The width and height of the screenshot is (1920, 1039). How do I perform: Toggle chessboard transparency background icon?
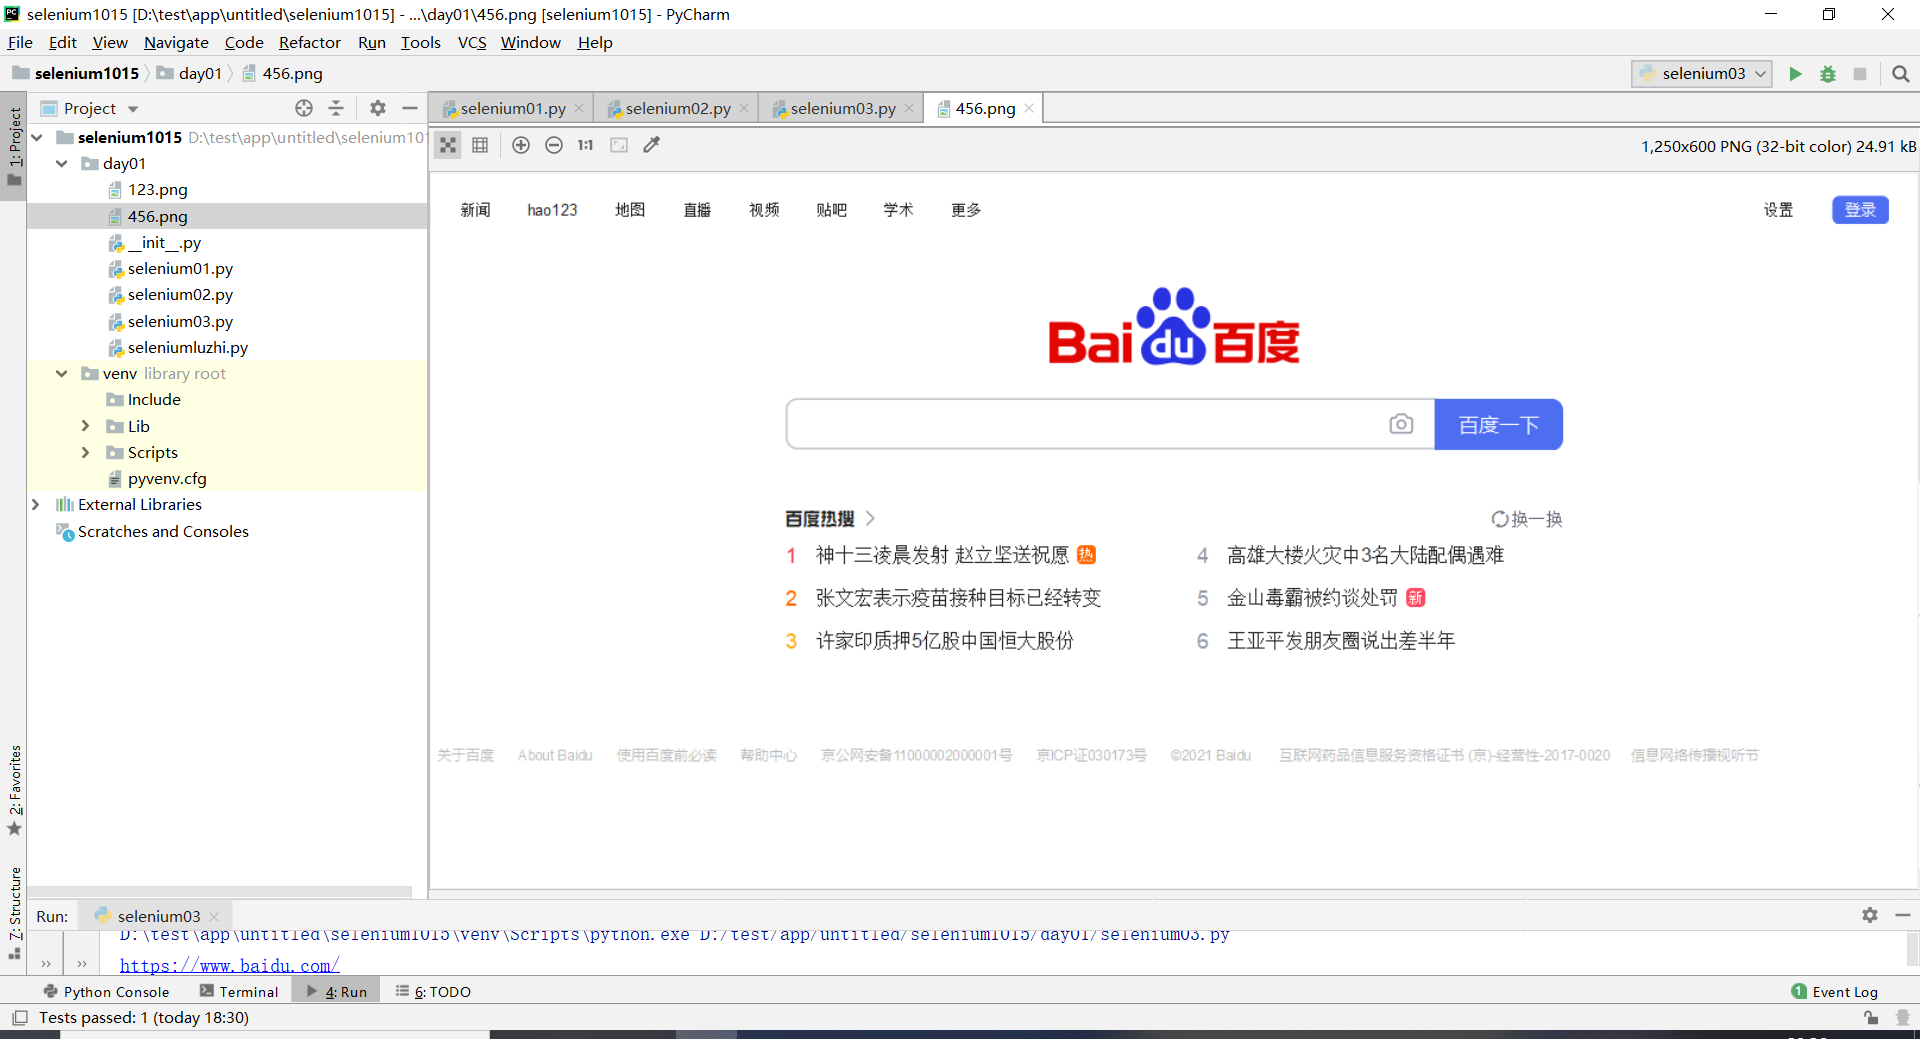pyautogui.click(x=448, y=145)
